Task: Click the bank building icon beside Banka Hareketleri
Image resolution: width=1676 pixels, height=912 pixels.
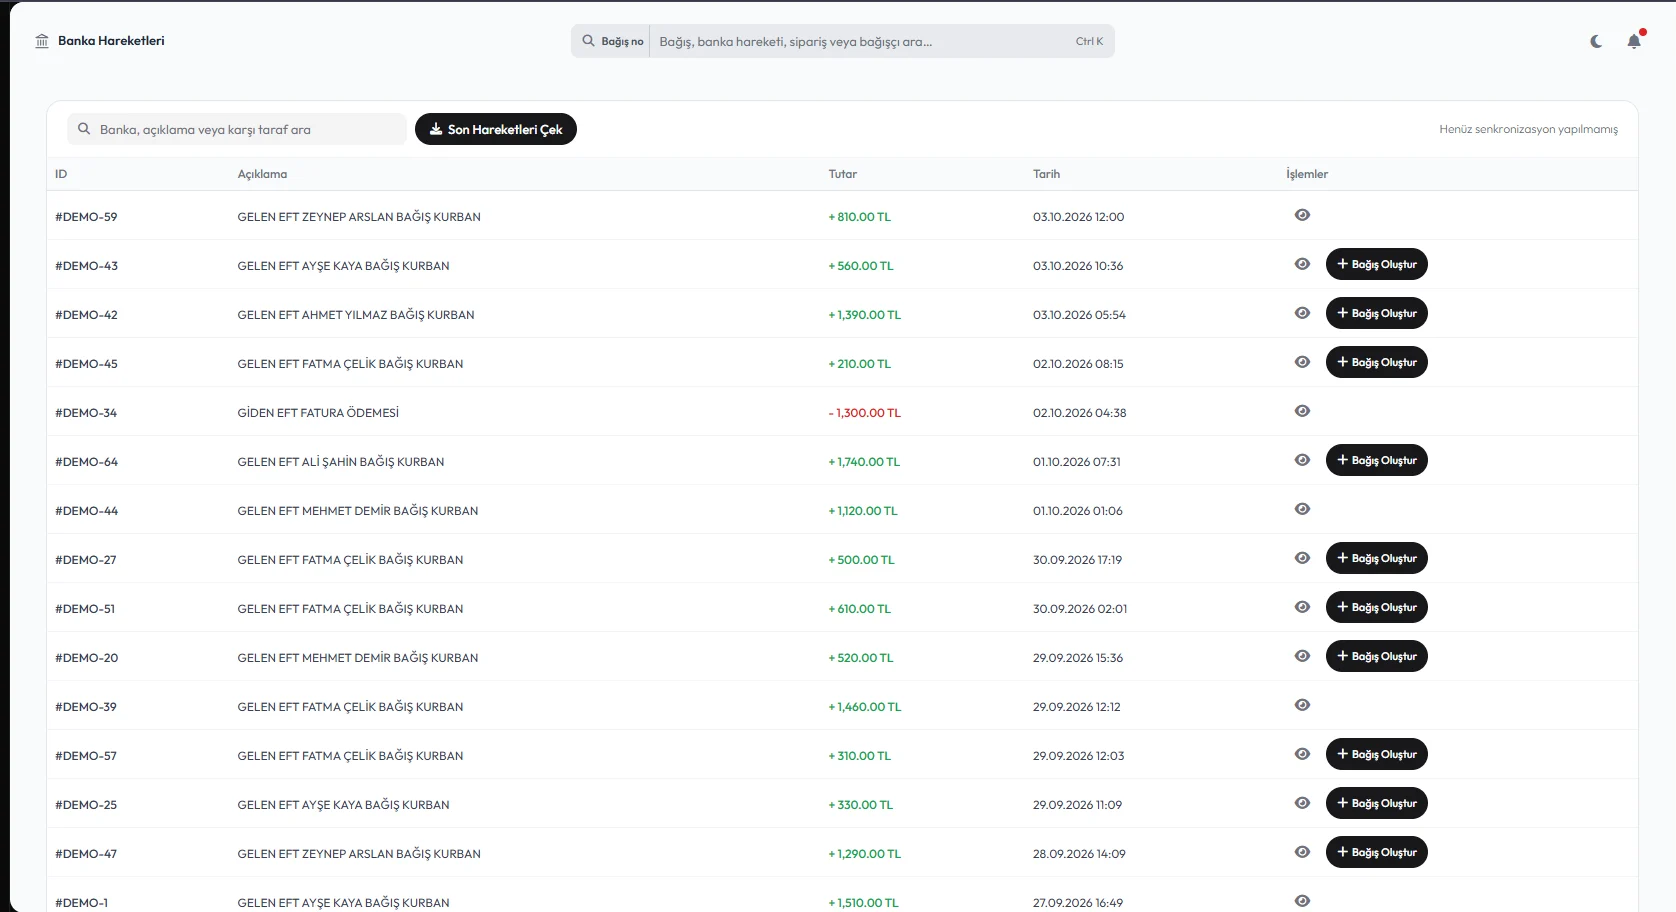Action: click(42, 41)
